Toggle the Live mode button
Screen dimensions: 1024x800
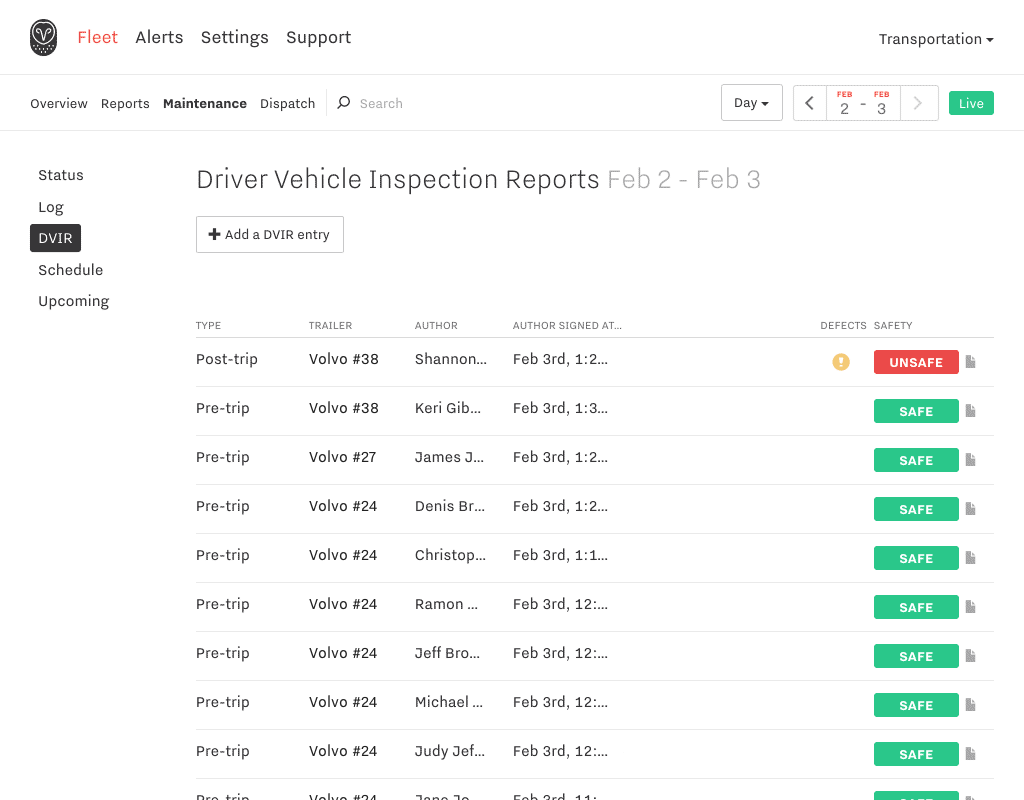[971, 103]
